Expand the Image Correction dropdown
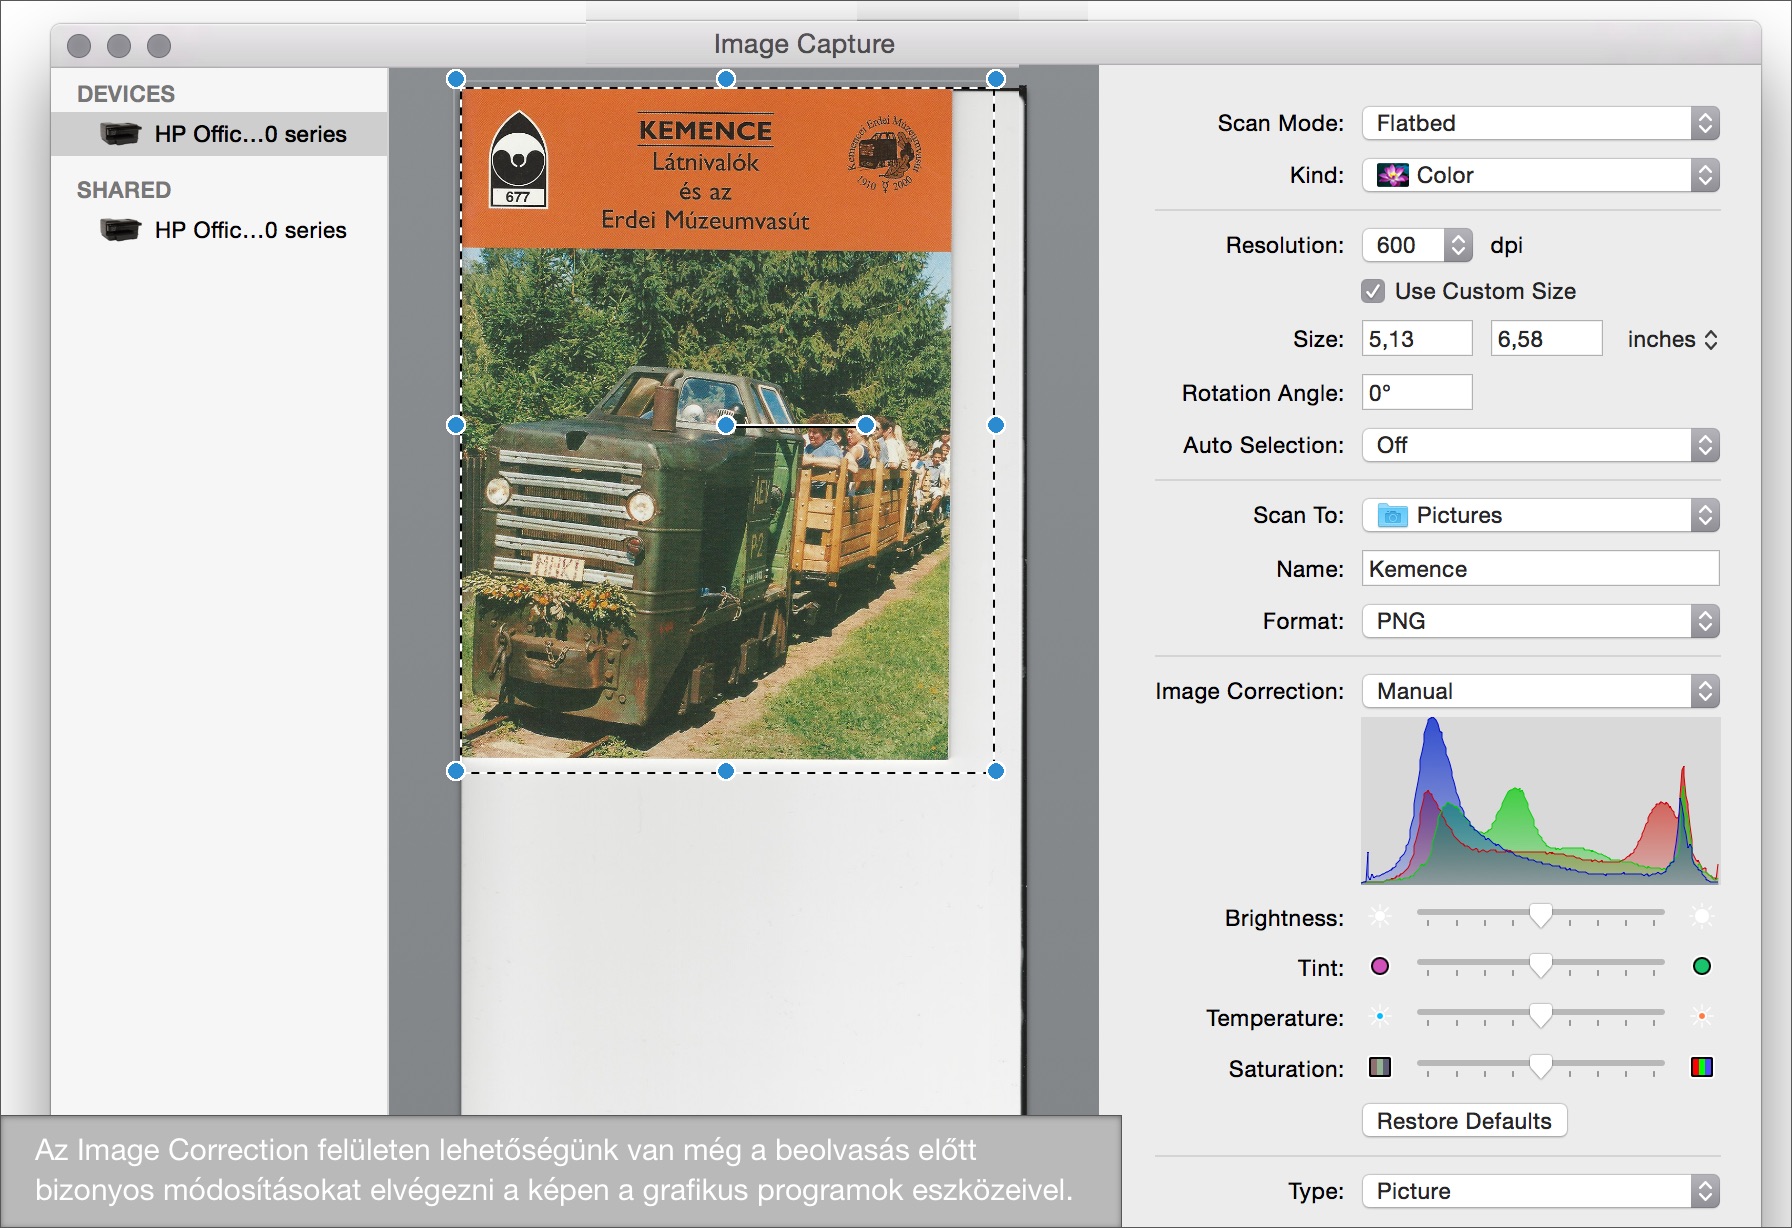The width and height of the screenshot is (1792, 1228). [x=1540, y=691]
